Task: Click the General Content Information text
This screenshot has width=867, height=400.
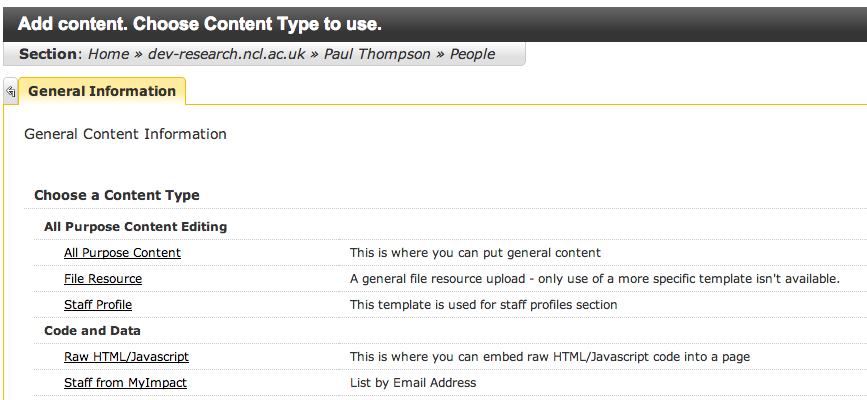Action: pyautogui.click(x=125, y=134)
